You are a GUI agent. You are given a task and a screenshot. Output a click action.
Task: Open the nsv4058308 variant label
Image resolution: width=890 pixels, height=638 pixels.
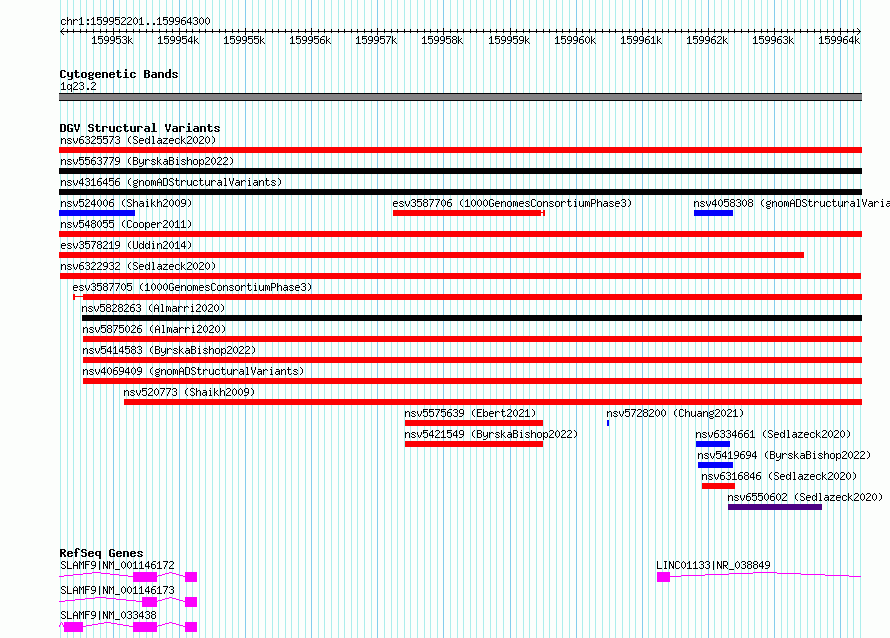pos(791,203)
